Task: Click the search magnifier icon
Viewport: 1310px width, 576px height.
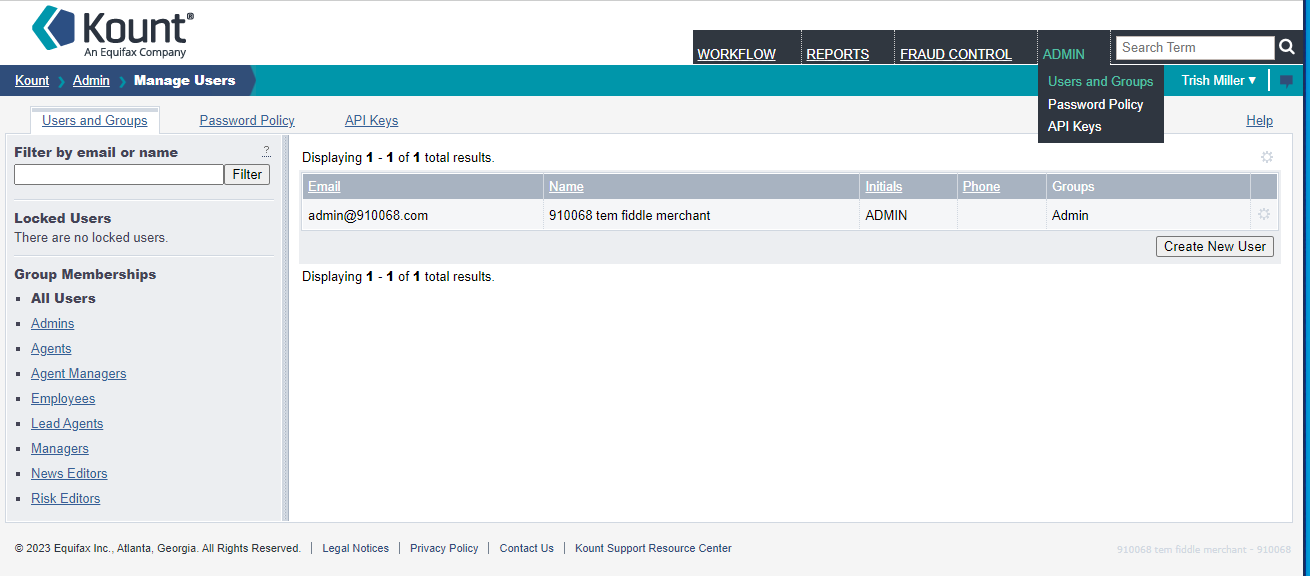Action: pyautogui.click(x=1287, y=47)
